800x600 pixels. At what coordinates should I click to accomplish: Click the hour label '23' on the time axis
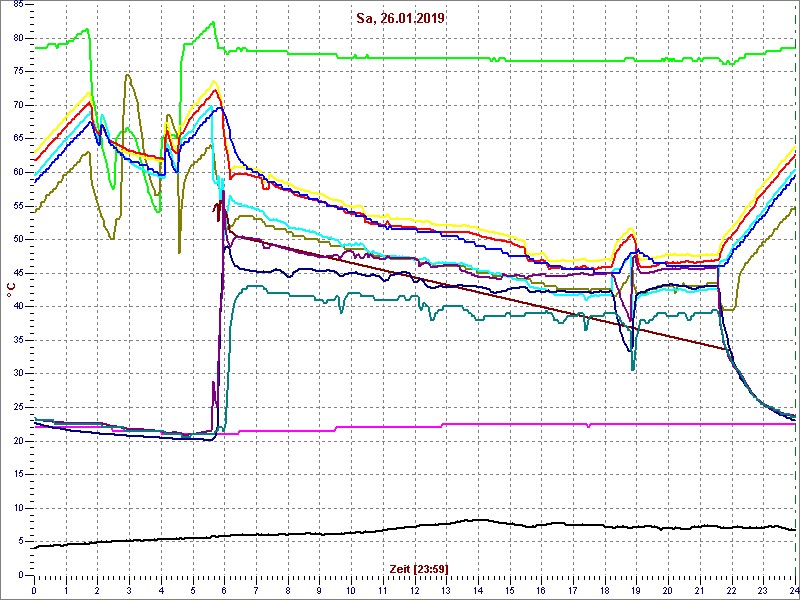(x=763, y=590)
